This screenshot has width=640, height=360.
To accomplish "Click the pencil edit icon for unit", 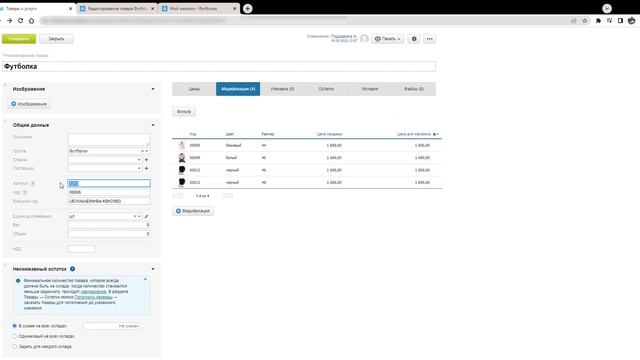I will pos(147,216).
